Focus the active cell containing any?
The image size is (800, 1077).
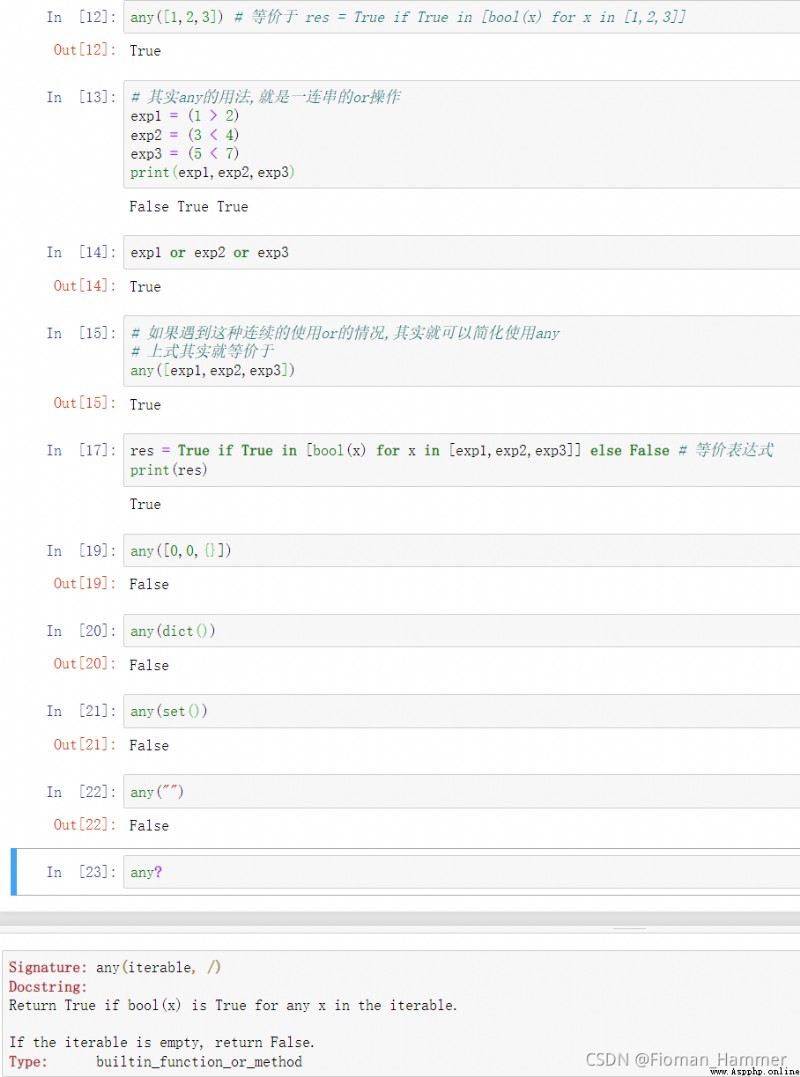(461, 872)
